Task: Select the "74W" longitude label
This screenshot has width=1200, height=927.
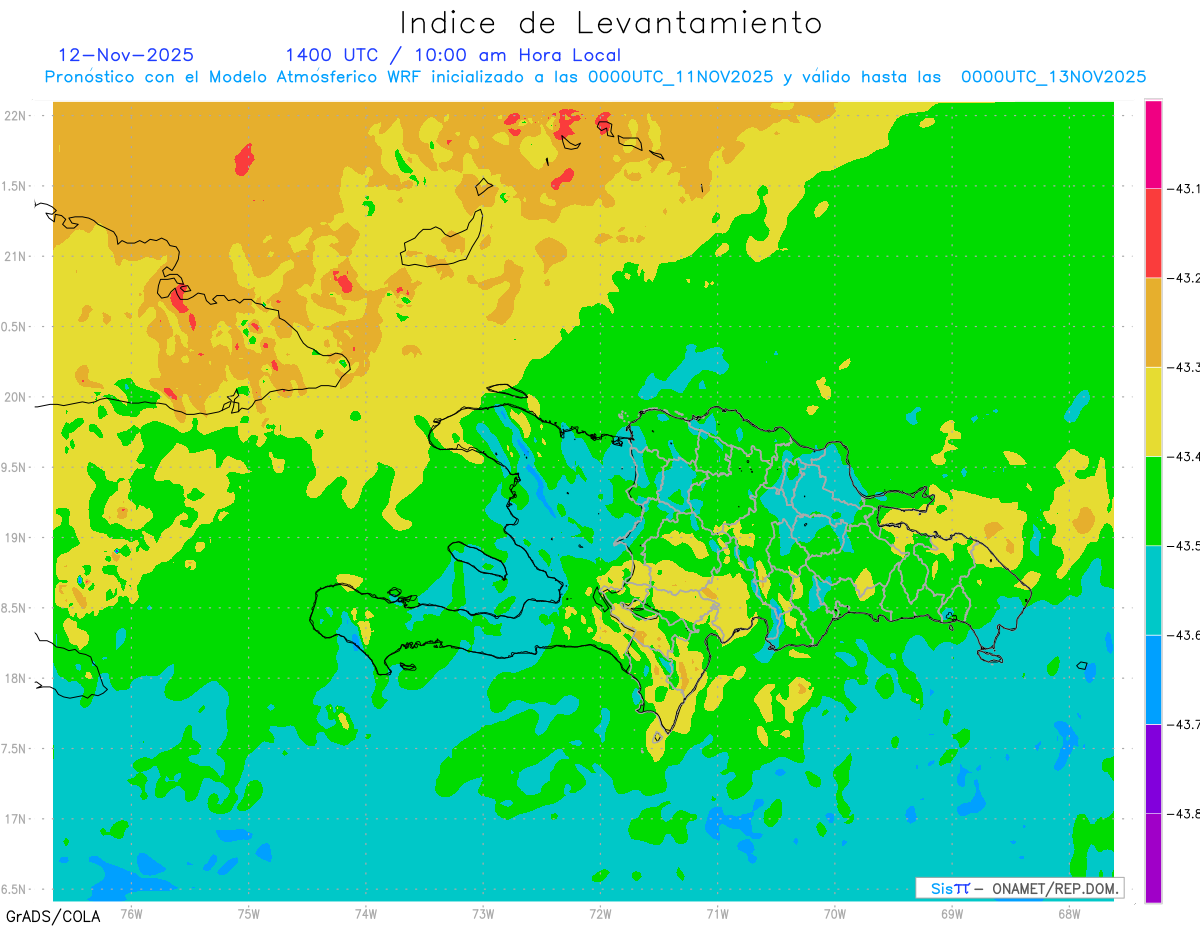Action: pos(366,913)
